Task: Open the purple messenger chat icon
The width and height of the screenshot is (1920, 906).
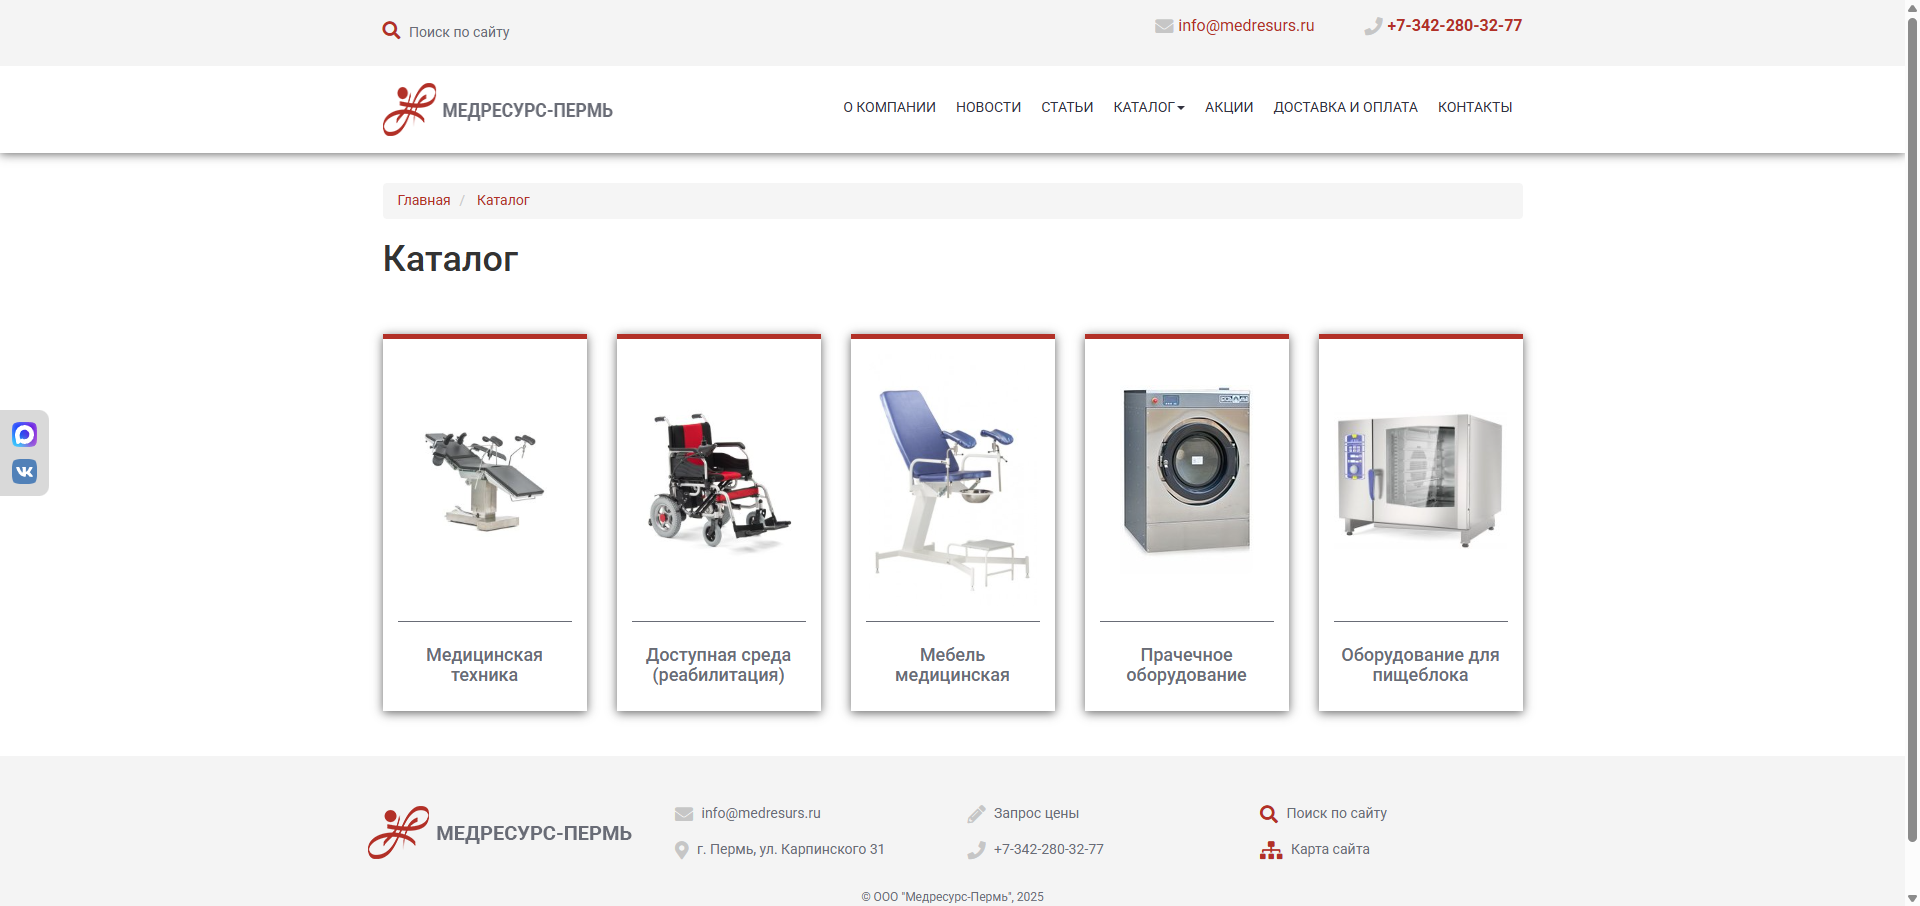Action: point(24,434)
